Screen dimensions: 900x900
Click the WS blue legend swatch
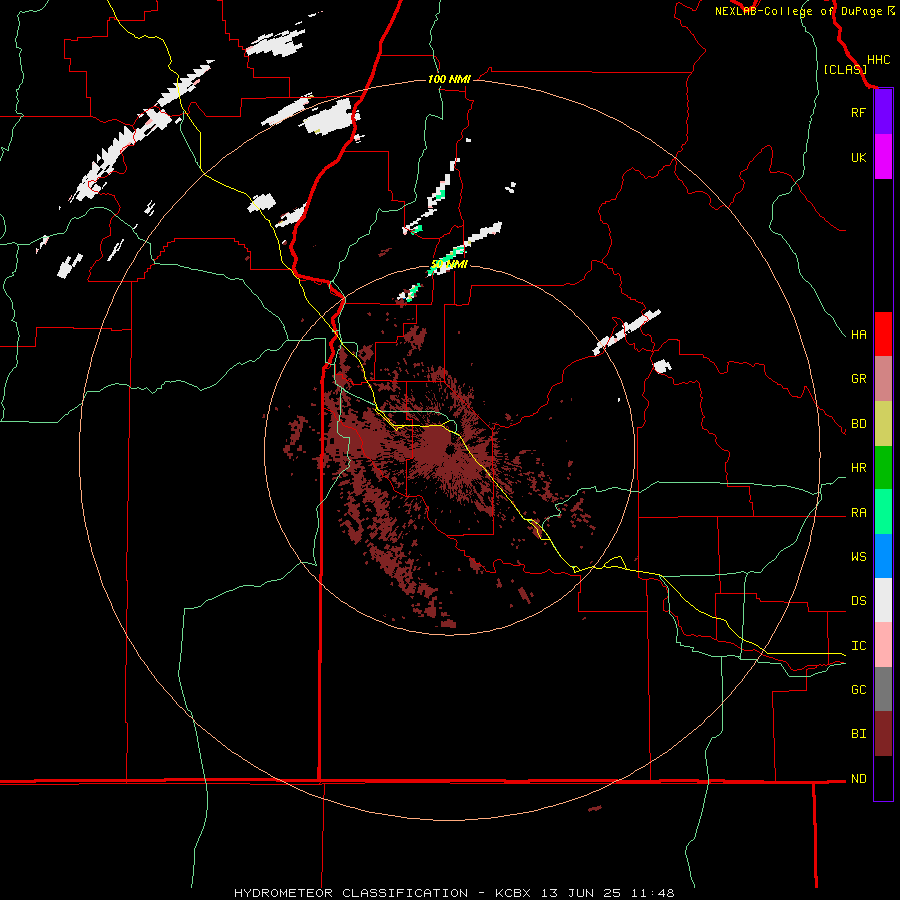tap(883, 556)
